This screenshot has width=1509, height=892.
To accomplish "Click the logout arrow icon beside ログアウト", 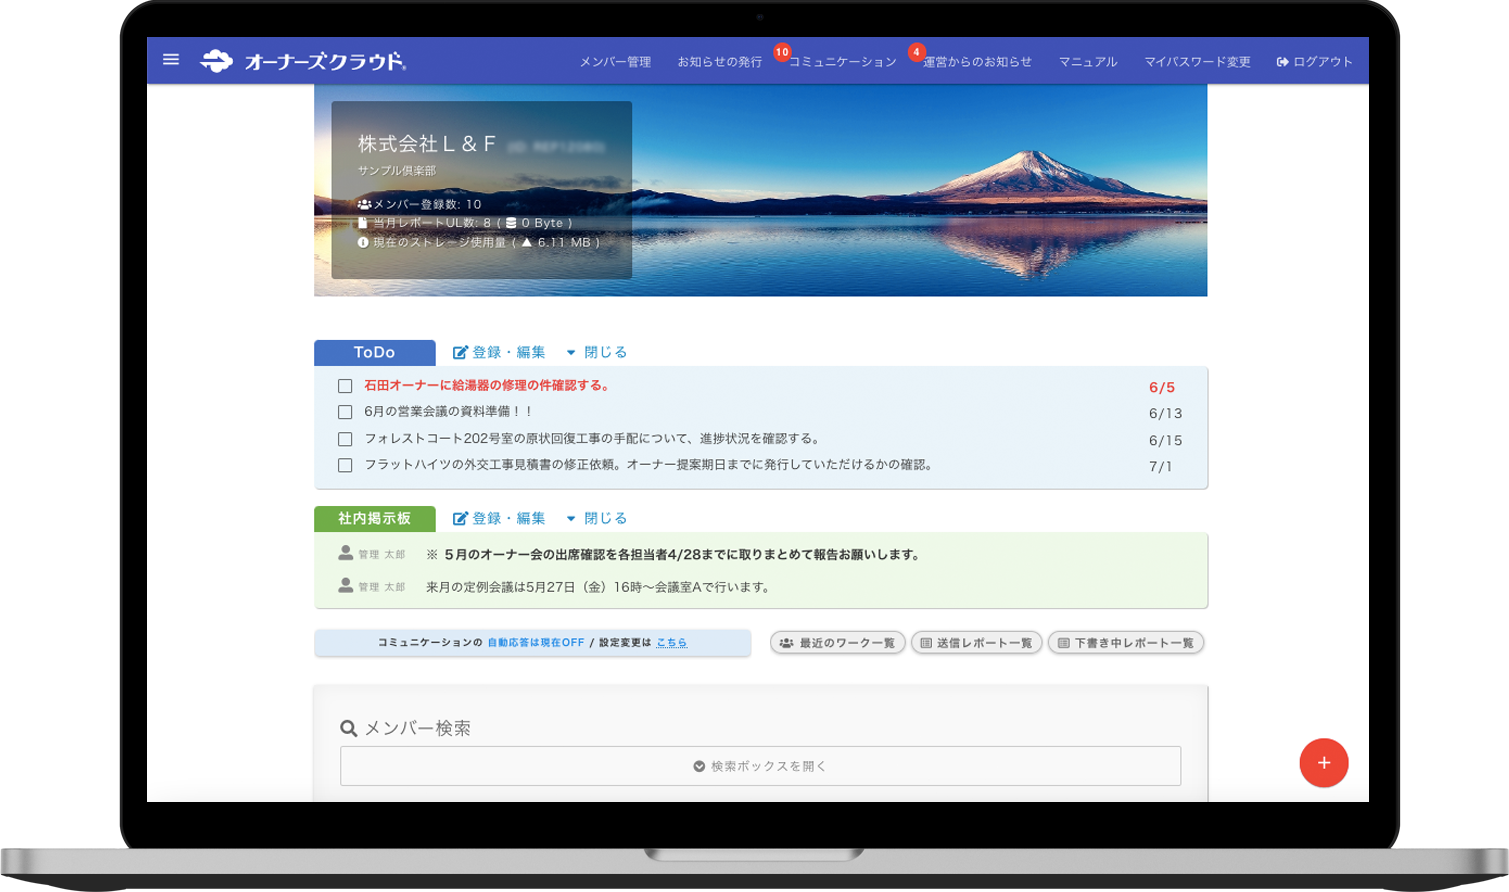I will point(1281,60).
